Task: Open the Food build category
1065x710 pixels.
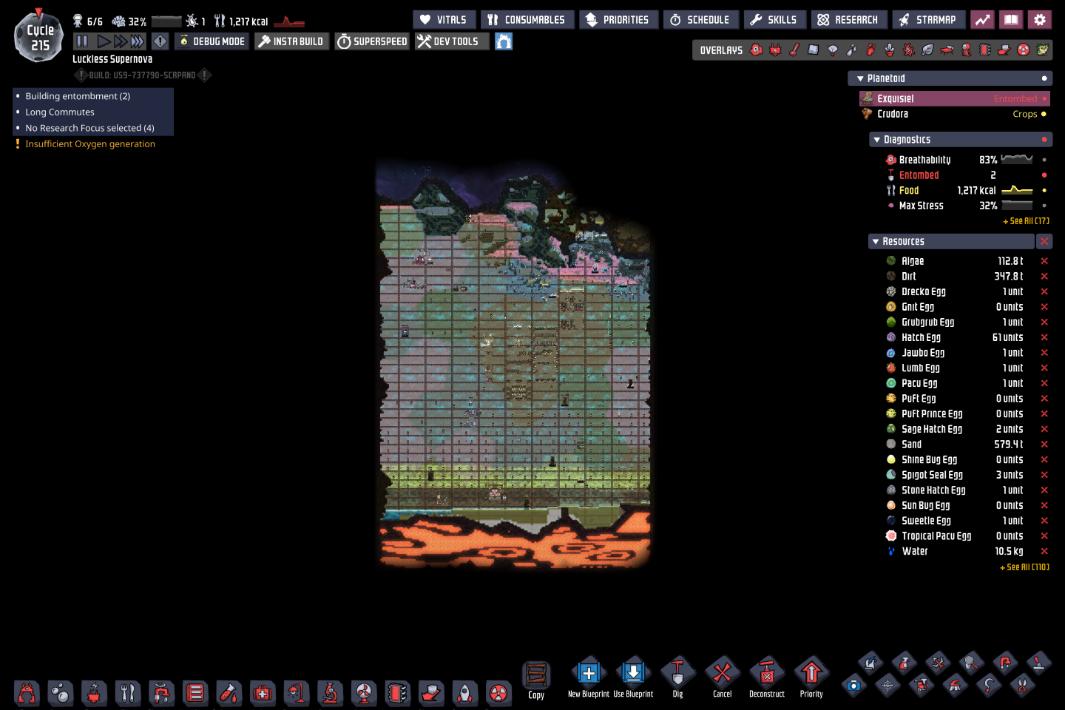Action: [x=128, y=693]
